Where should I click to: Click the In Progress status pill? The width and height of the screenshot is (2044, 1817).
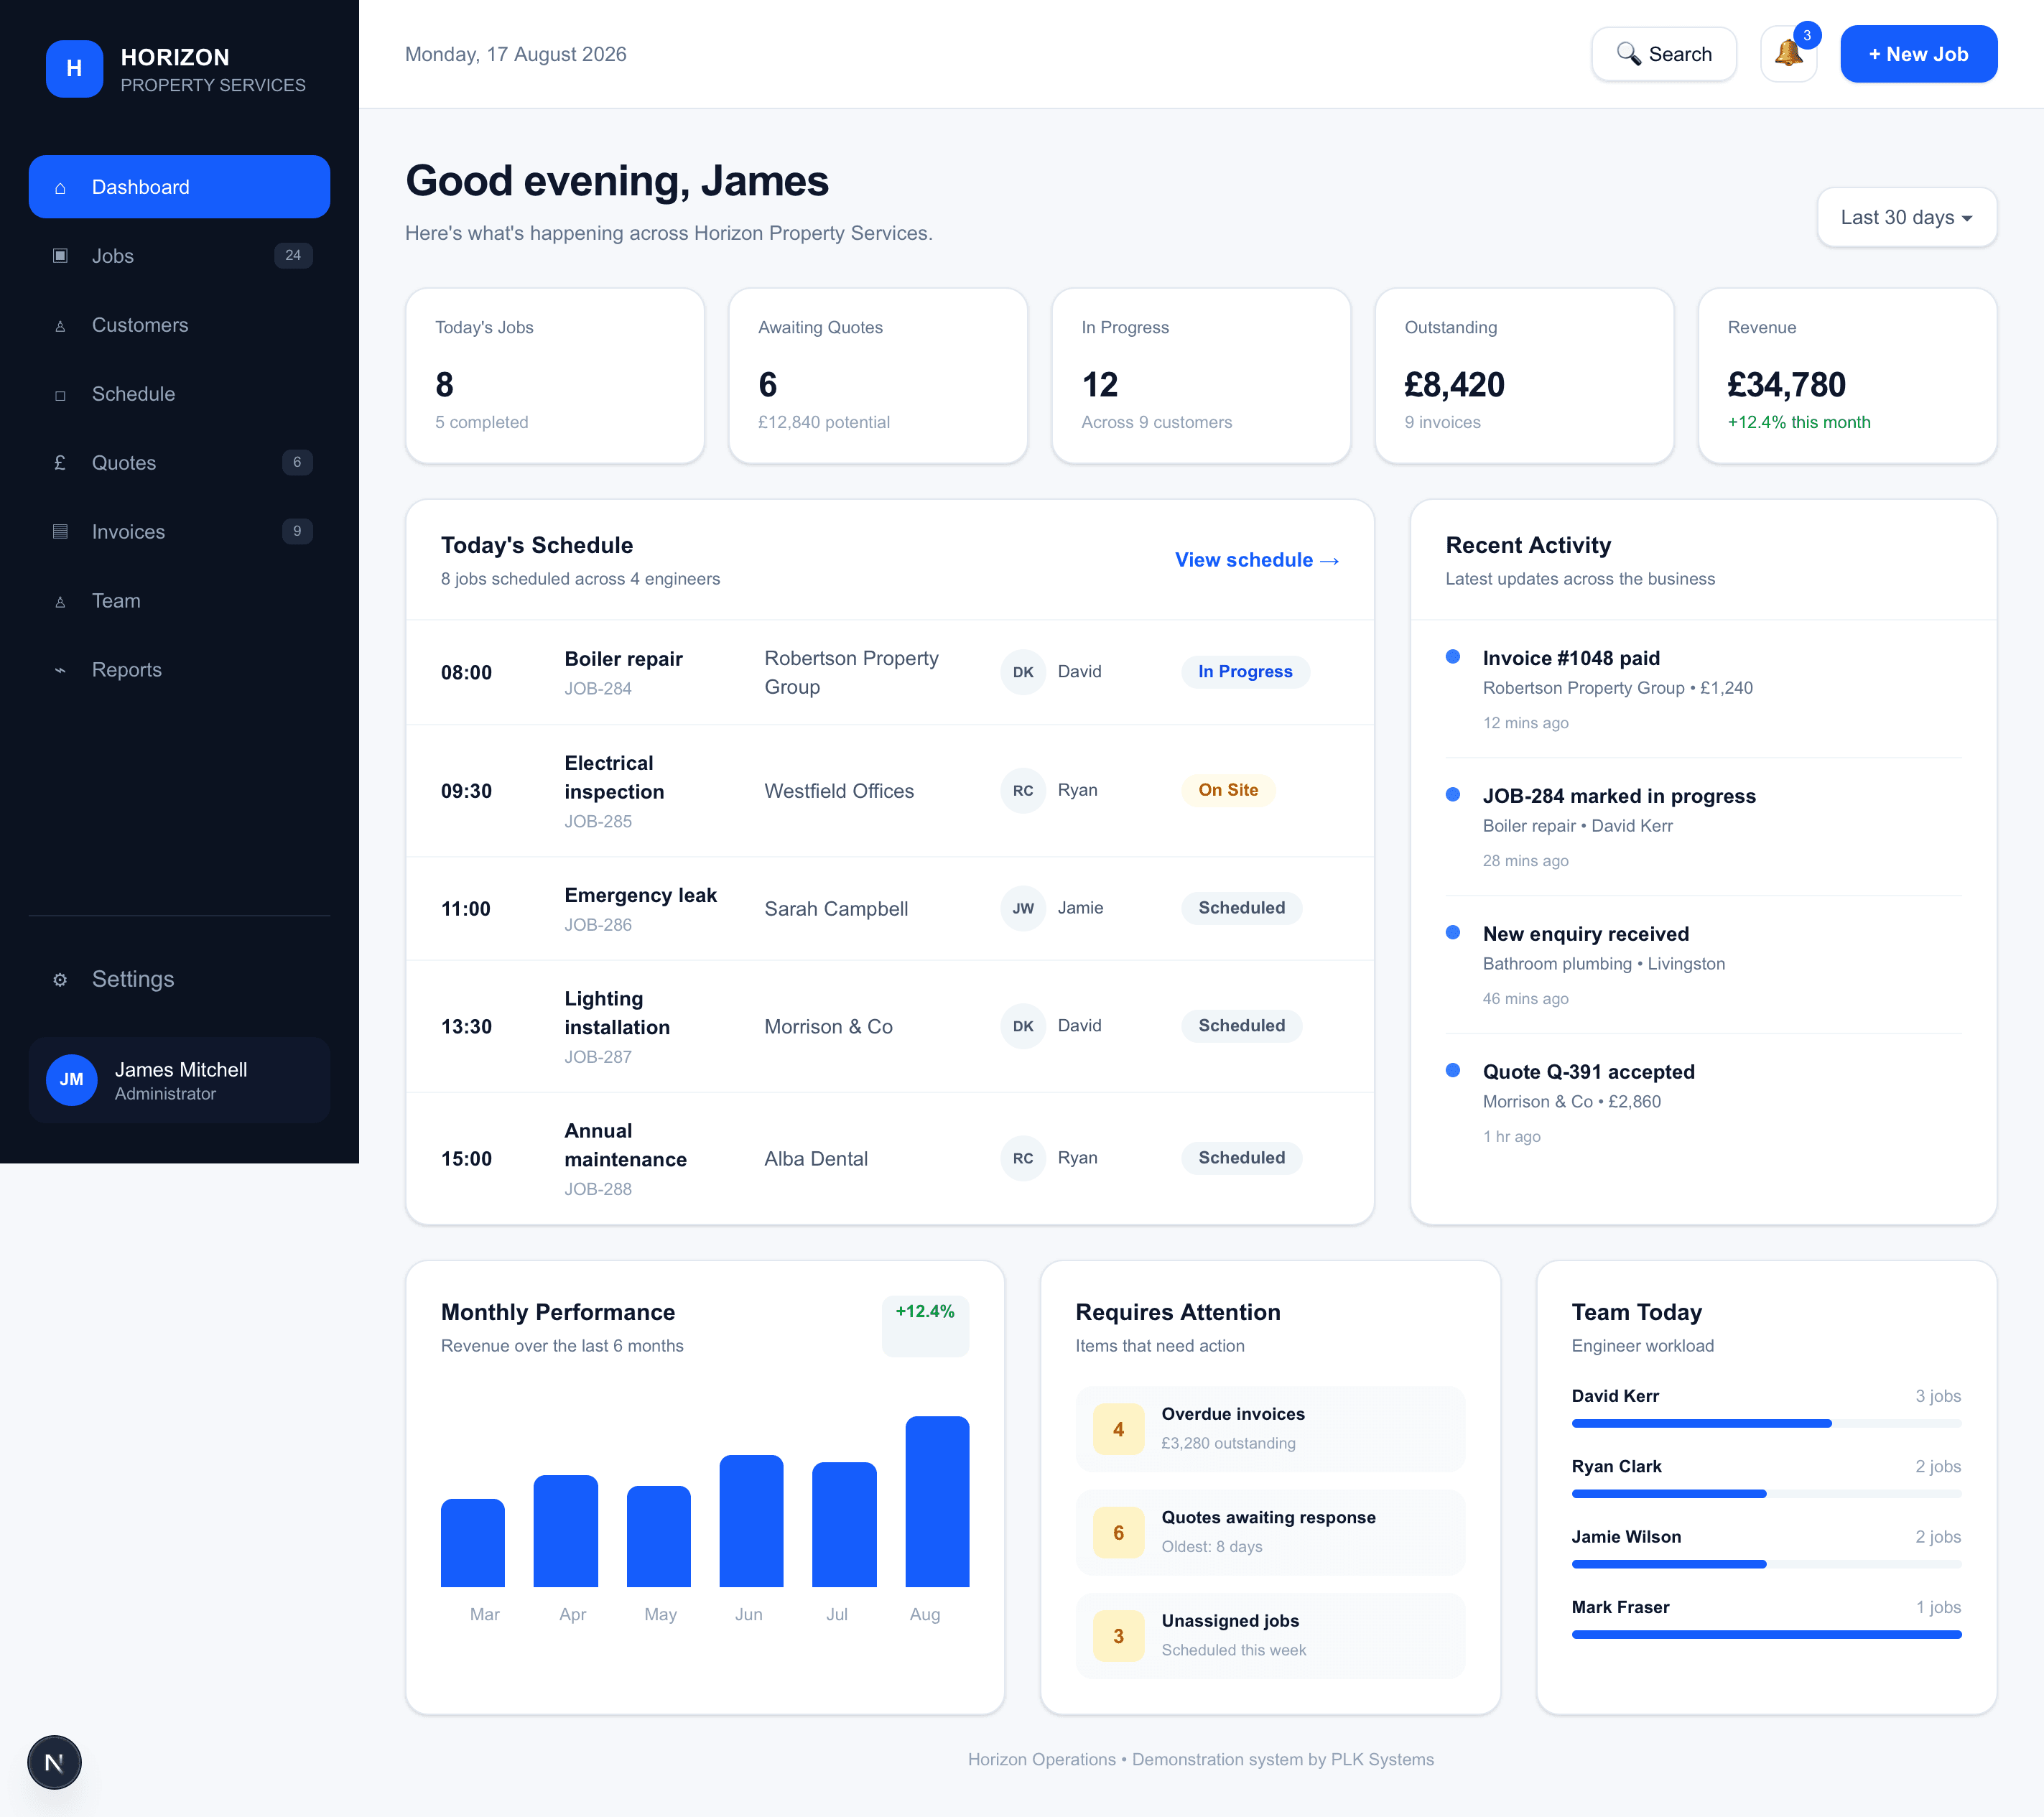tap(1245, 671)
